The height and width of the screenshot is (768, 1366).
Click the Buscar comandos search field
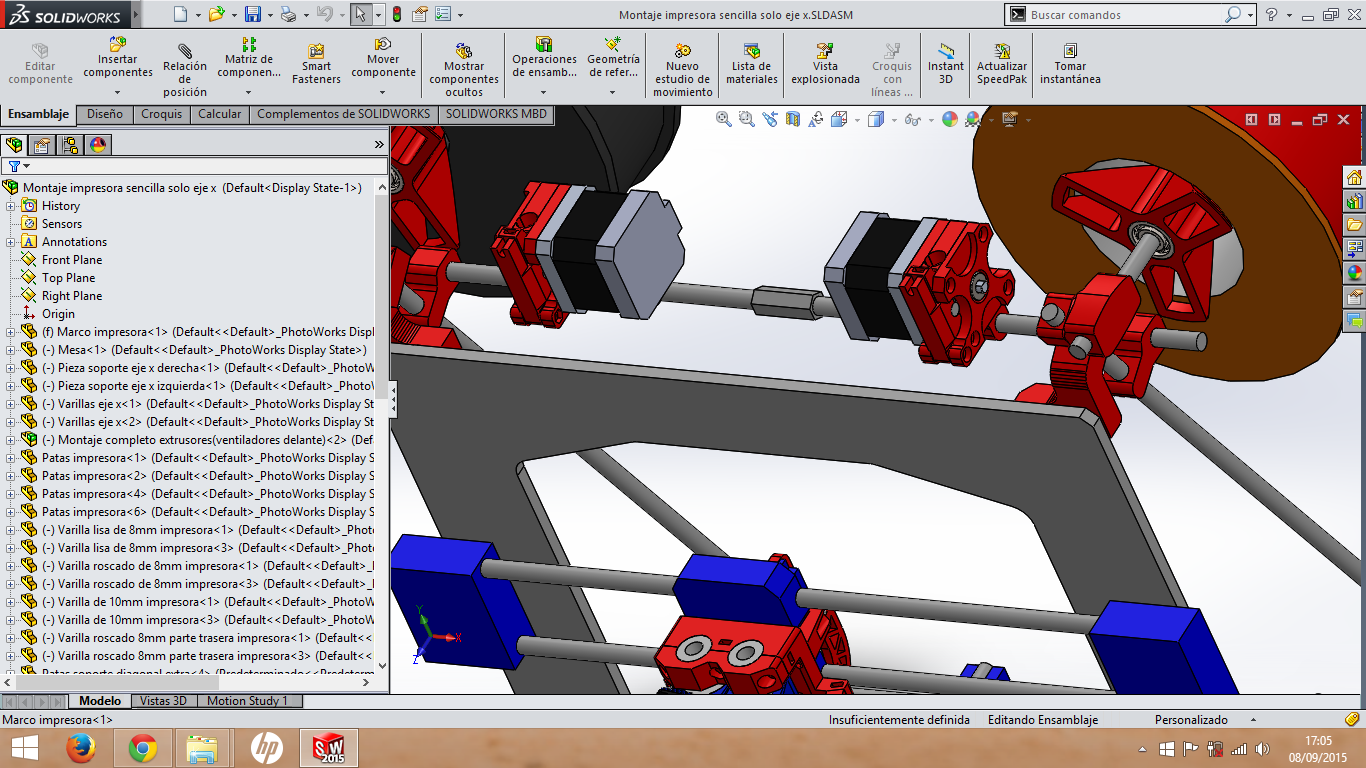point(1125,15)
